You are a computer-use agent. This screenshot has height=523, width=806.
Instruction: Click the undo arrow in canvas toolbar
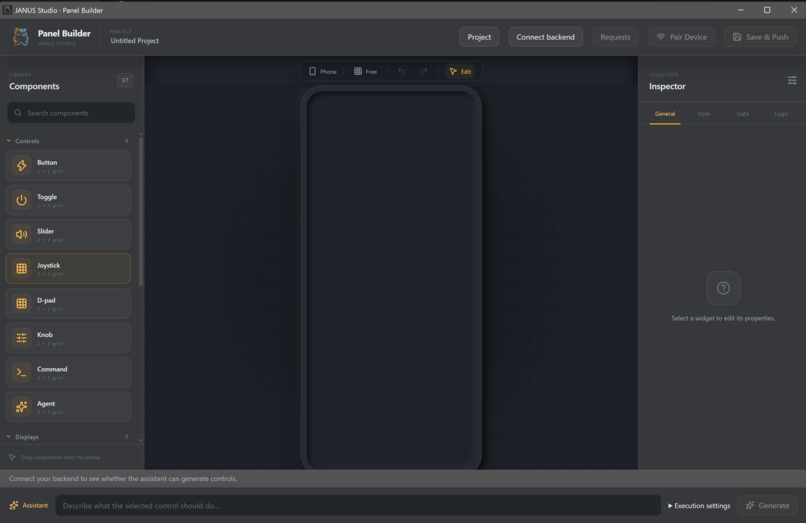[402, 71]
